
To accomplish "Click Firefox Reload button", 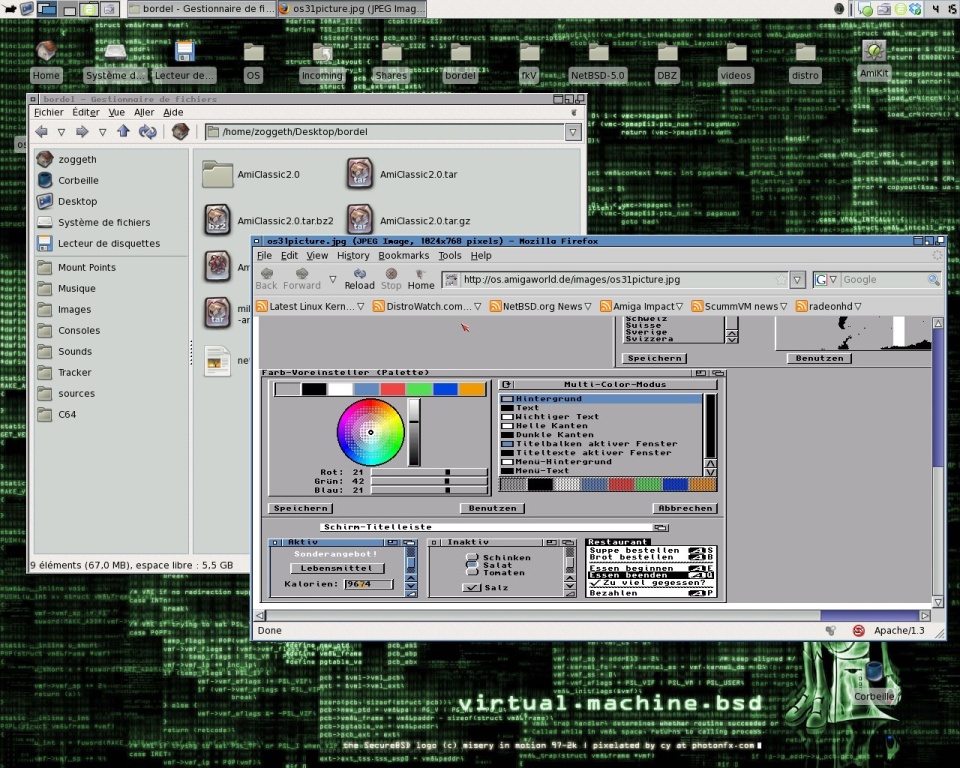I will click(x=359, y=279).
